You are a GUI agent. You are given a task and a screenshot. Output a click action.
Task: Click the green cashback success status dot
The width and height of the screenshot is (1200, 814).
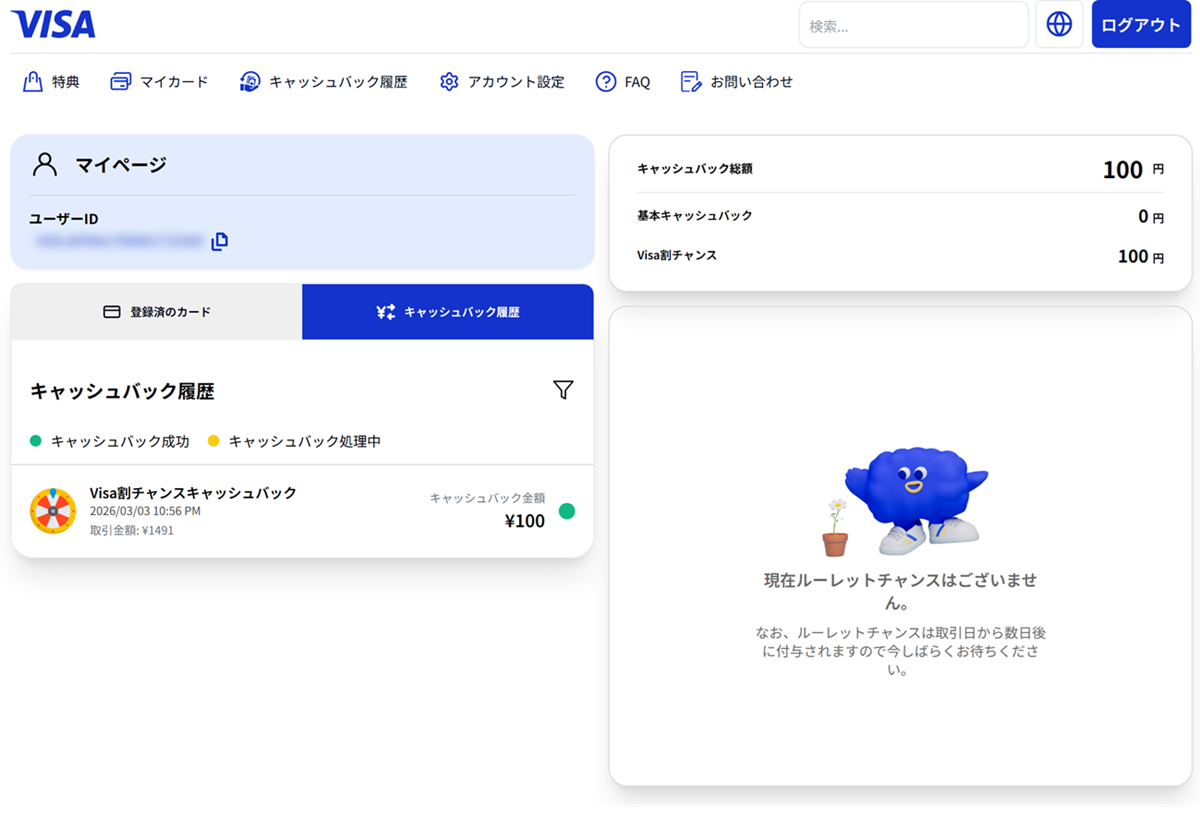tap(566, 511)
